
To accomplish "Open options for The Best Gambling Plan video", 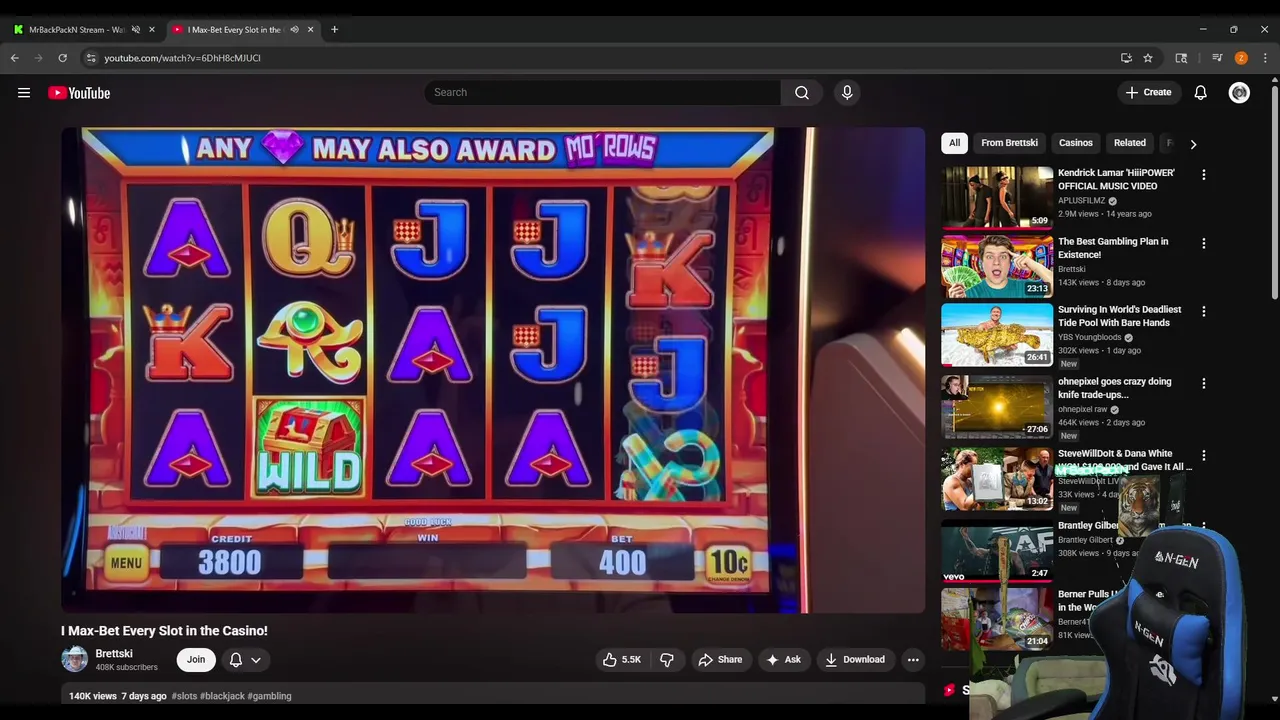I will point(1203,243).
